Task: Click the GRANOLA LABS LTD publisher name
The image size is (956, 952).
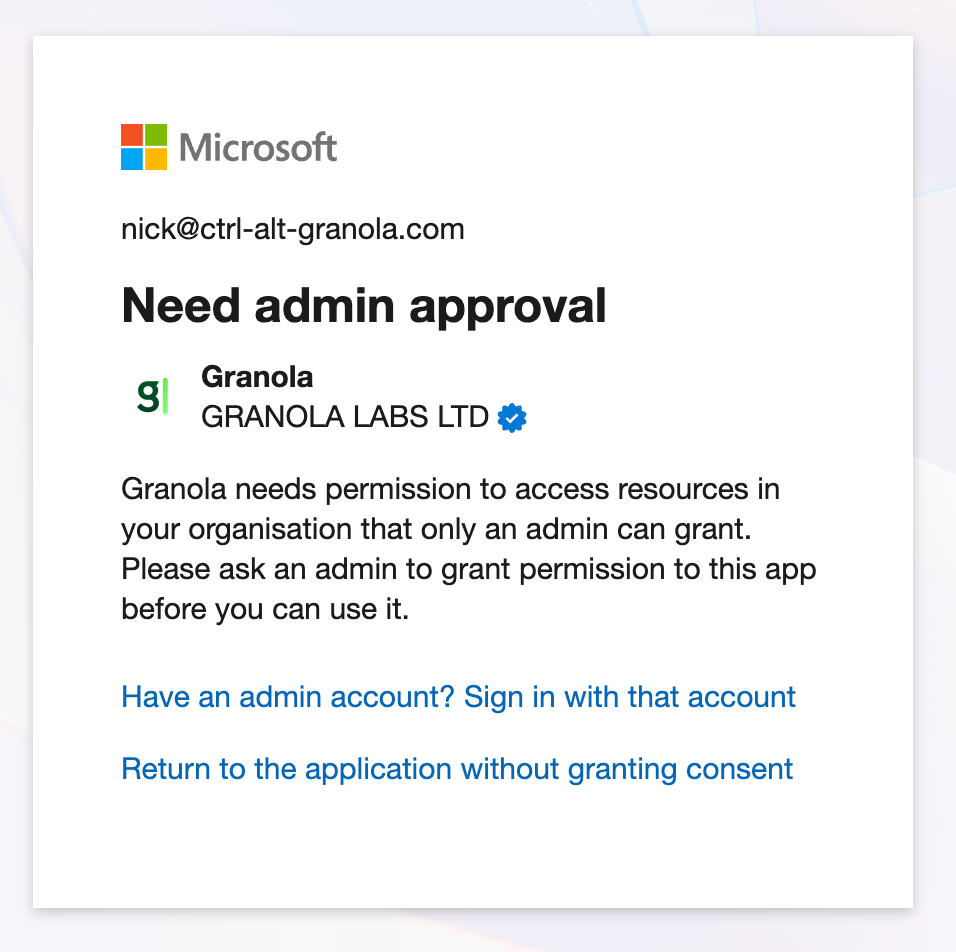Action: (345, 417)
